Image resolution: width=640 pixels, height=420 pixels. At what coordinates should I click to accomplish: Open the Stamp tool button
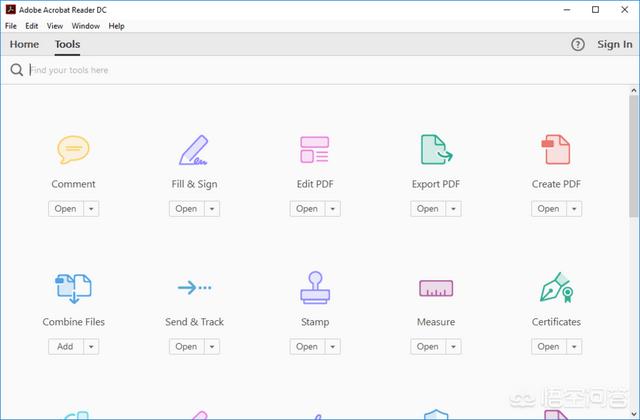click(x=307, y=347)
